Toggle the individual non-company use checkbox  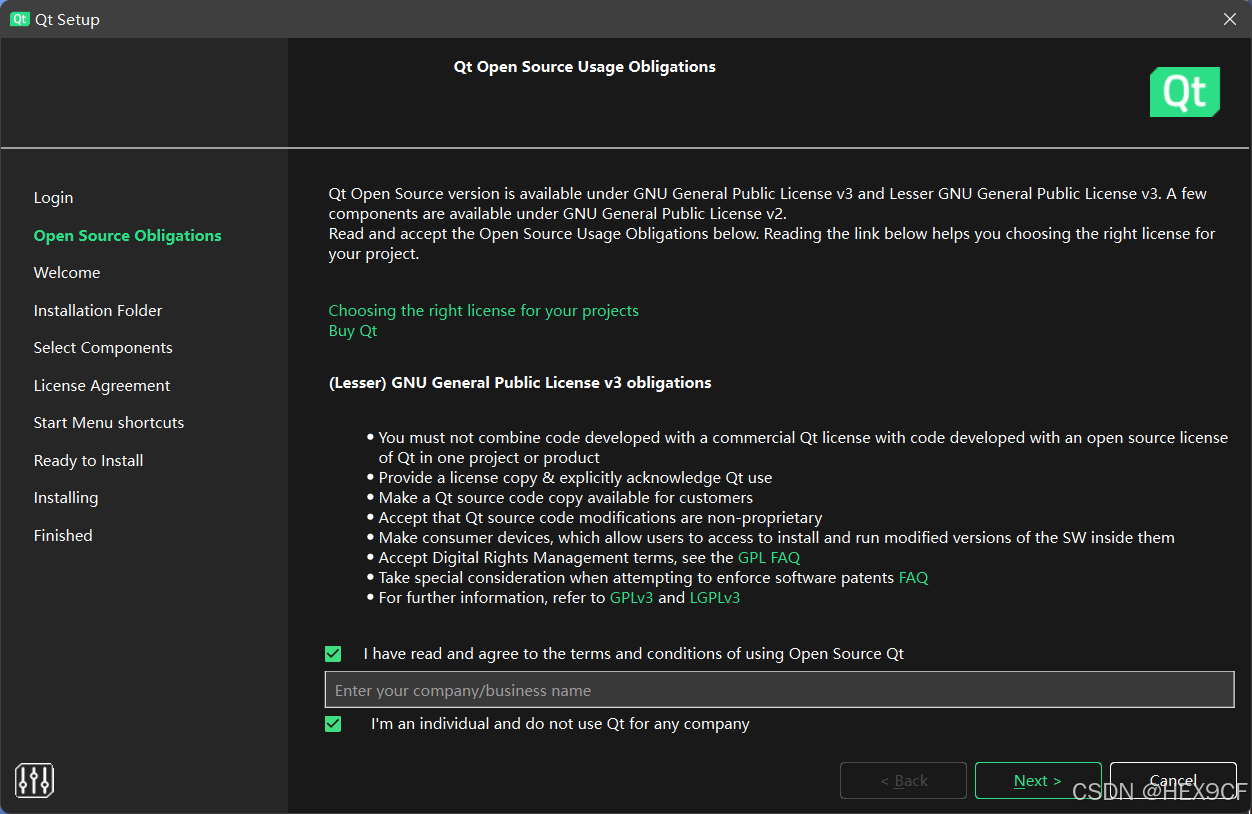pos(333,724)
